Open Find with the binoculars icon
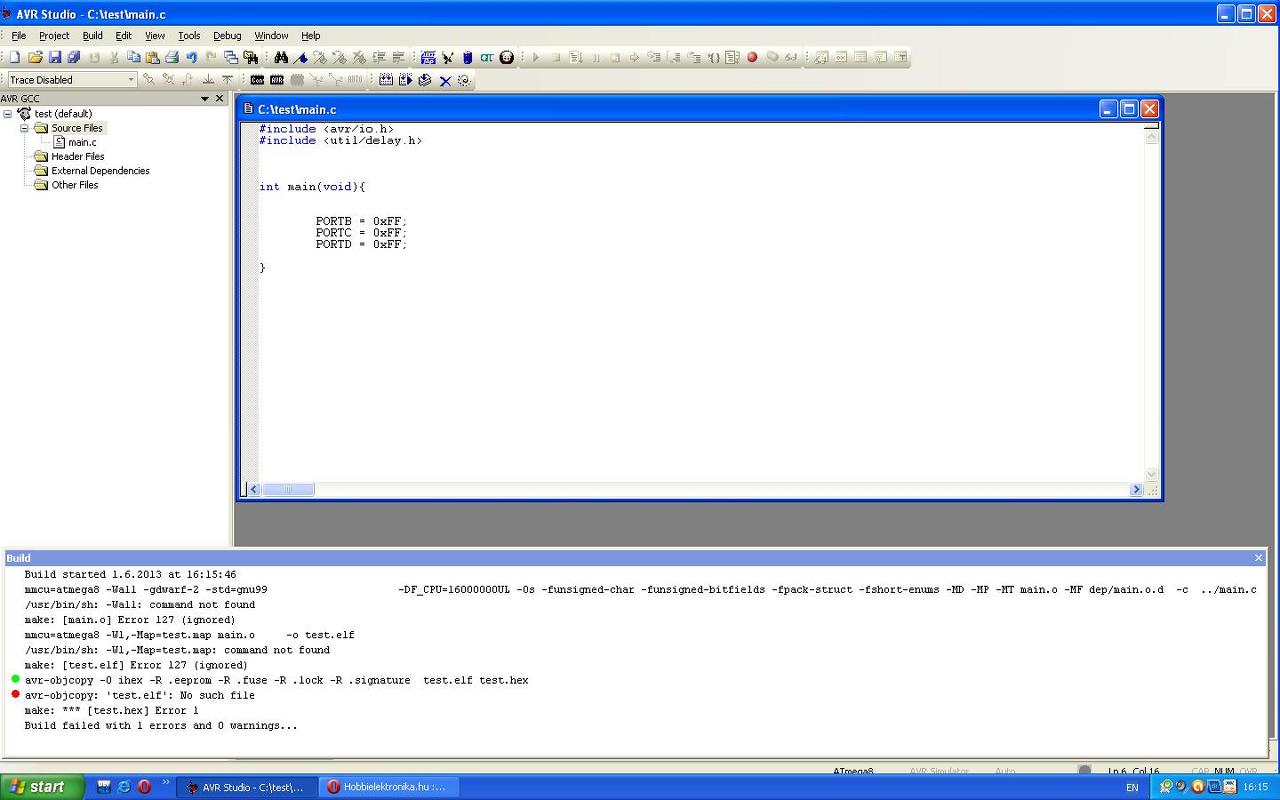Image resolution: width=1280 pixels, height=800 pixels. point(281,57)
